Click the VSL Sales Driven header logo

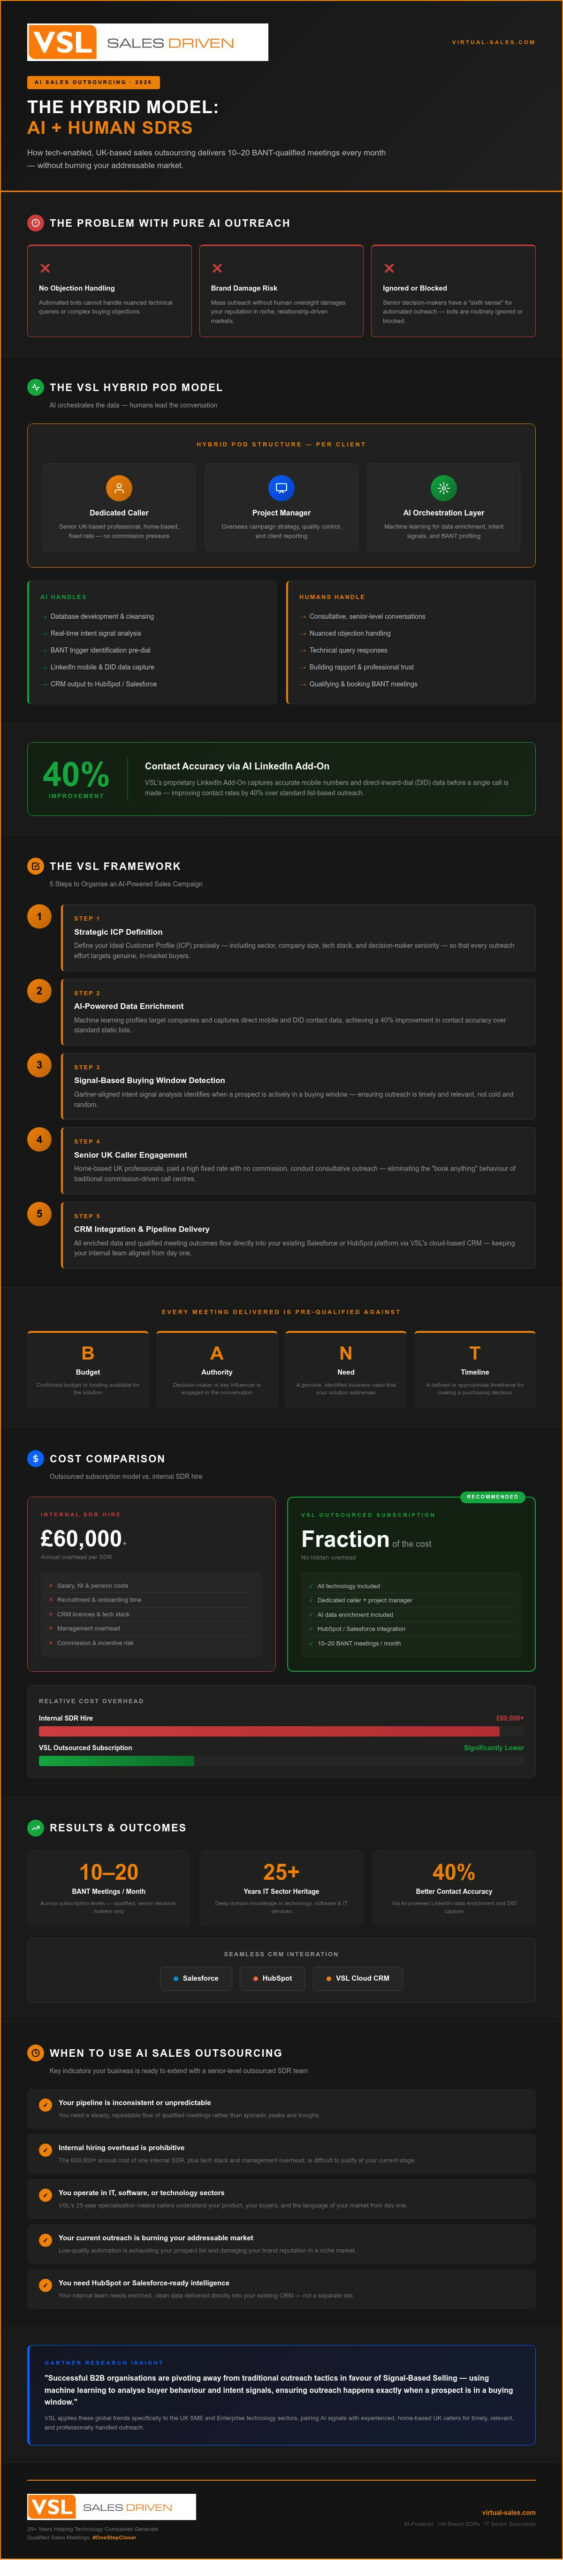point(147,43)
